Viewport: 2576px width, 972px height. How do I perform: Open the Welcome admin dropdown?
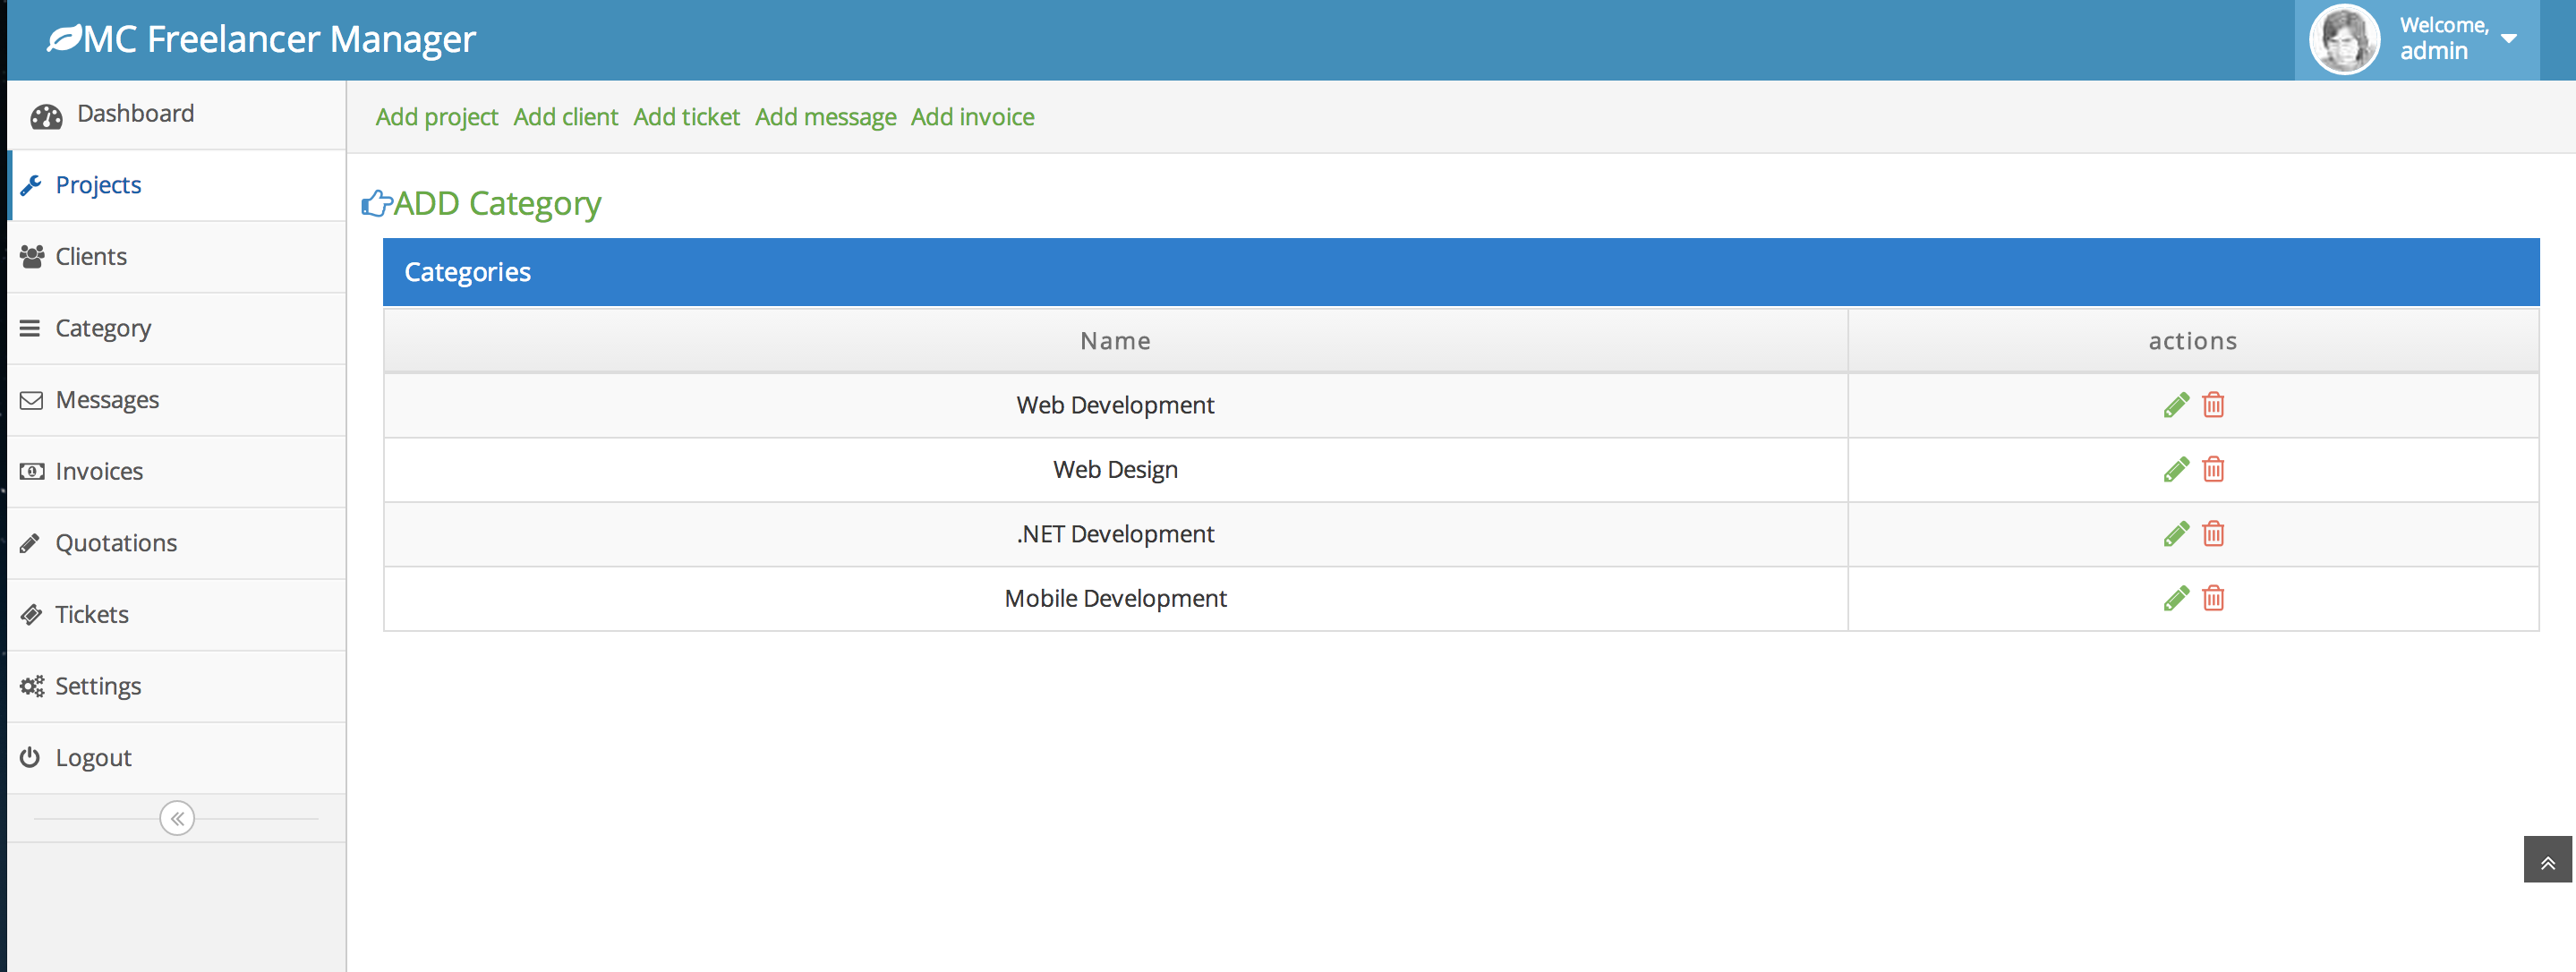point(2510,39)
